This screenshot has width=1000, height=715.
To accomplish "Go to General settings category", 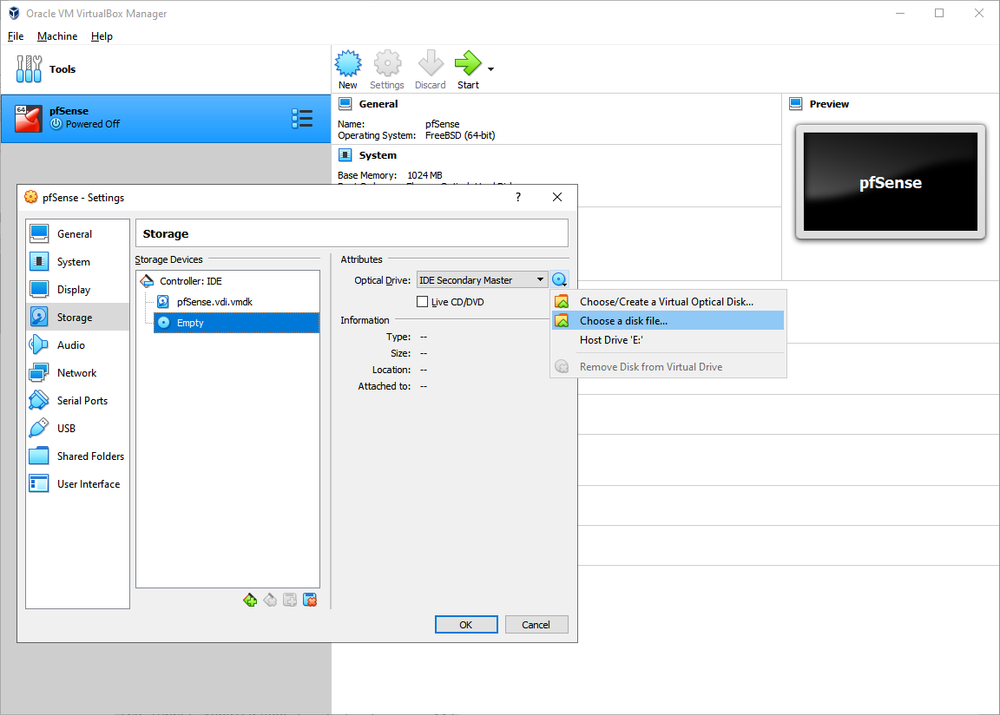I will click(x=77, y=234).
